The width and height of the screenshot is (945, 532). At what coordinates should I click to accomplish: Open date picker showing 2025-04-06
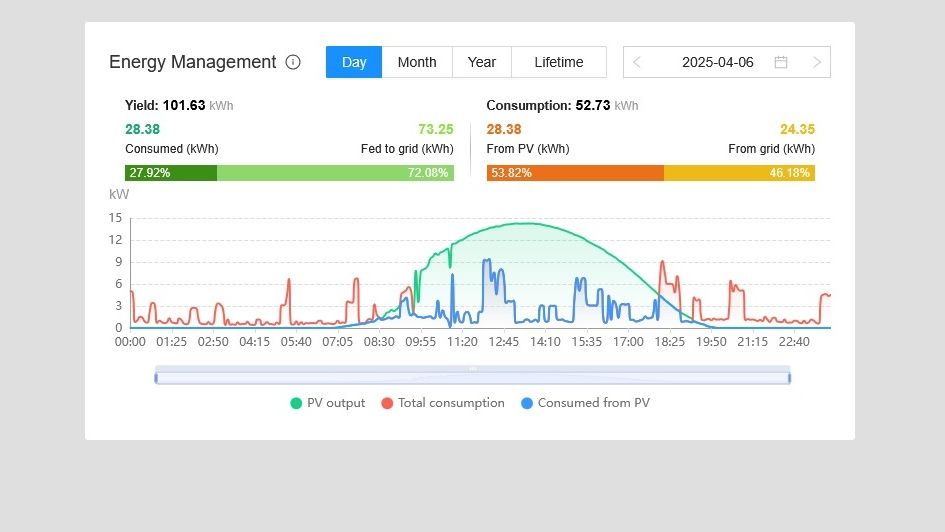(x=717, y=62)
